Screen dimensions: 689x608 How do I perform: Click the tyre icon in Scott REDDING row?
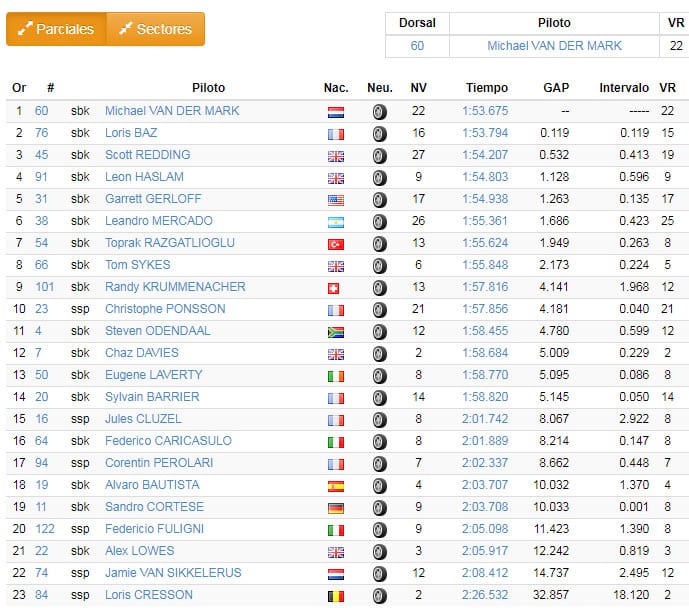tap(380, 155)
